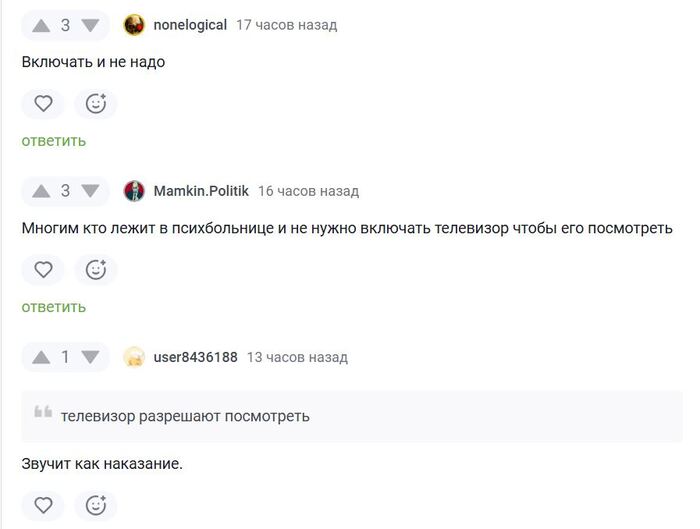The width and height of the screenshot is (700, 529).
Task: Upvote Mamkin.Politik's comment
Action: coord(41,191)
